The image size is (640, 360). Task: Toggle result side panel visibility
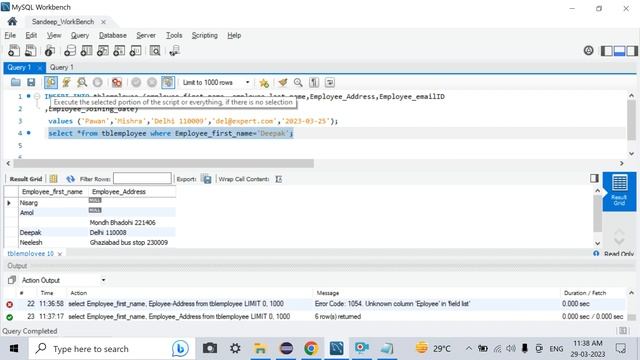(594, 178)
